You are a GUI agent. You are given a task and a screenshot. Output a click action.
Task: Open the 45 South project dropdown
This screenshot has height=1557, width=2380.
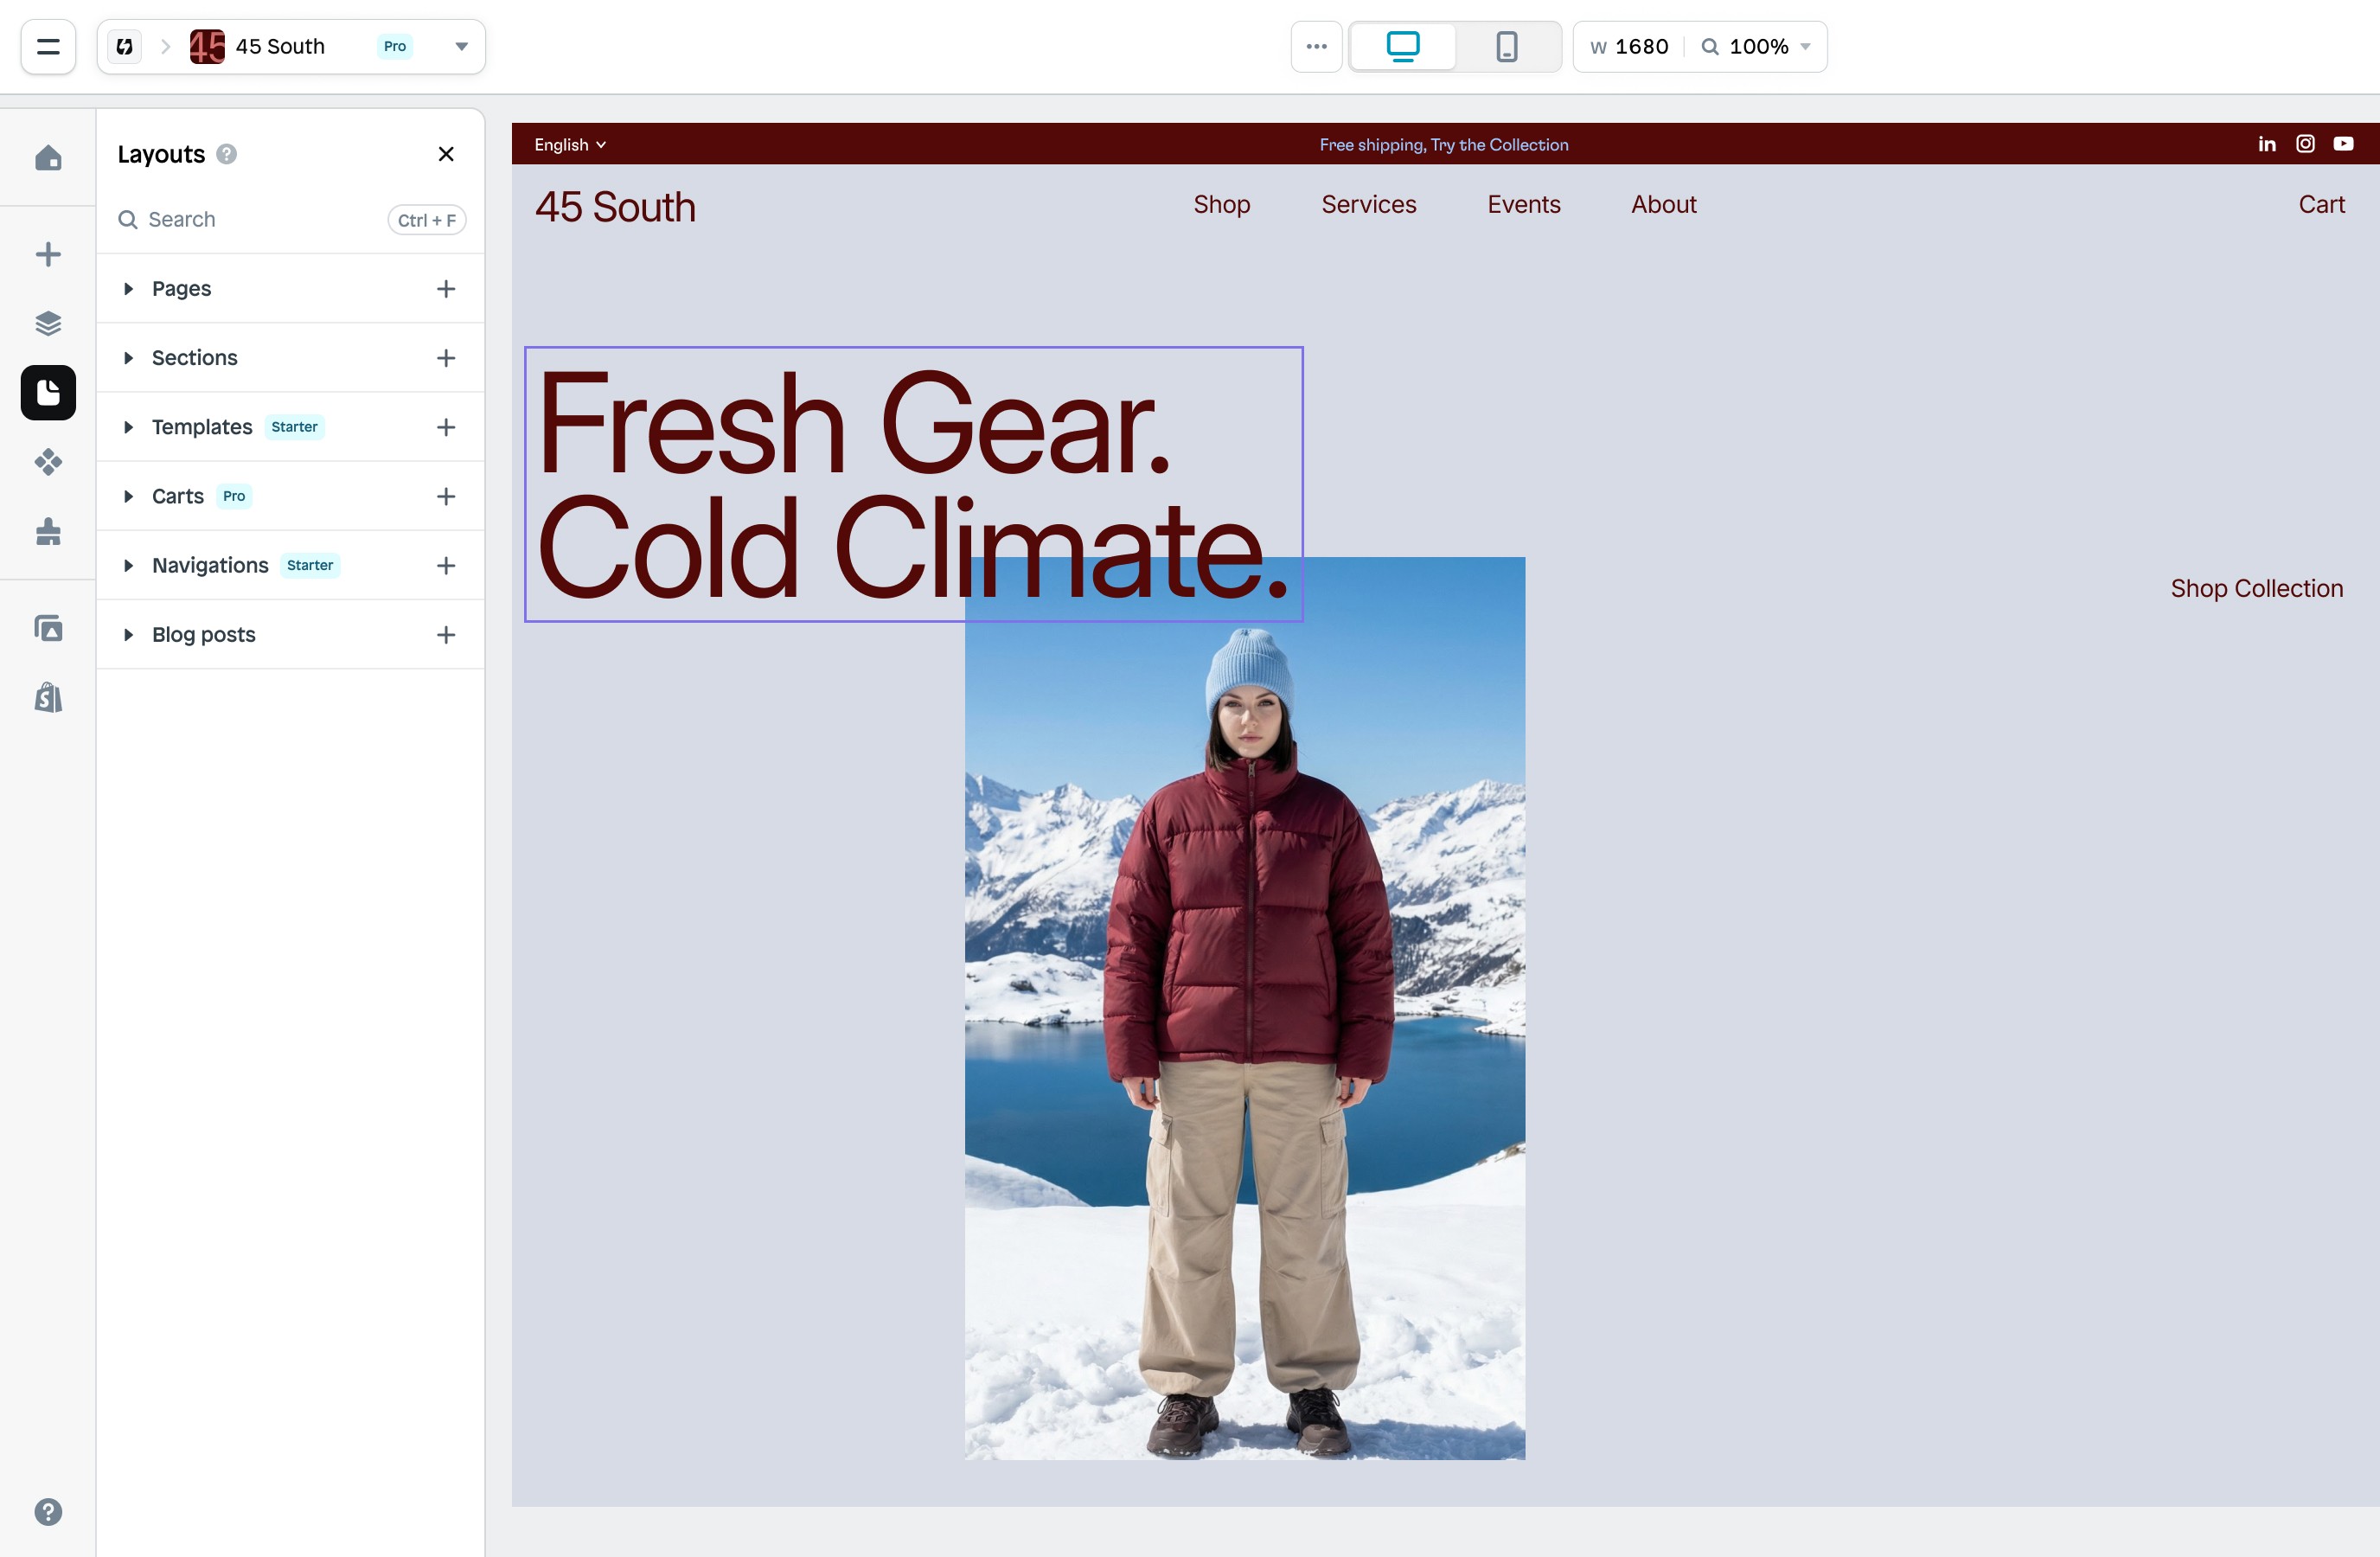(x=462, y=46)
